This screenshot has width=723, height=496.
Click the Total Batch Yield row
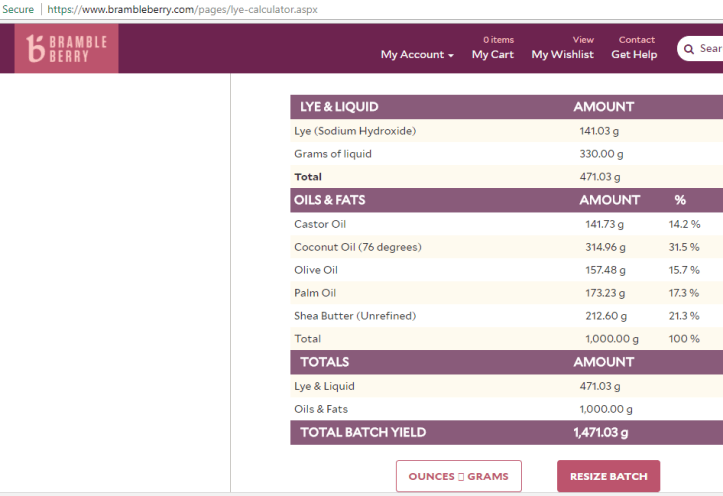(x=363, y=432)
